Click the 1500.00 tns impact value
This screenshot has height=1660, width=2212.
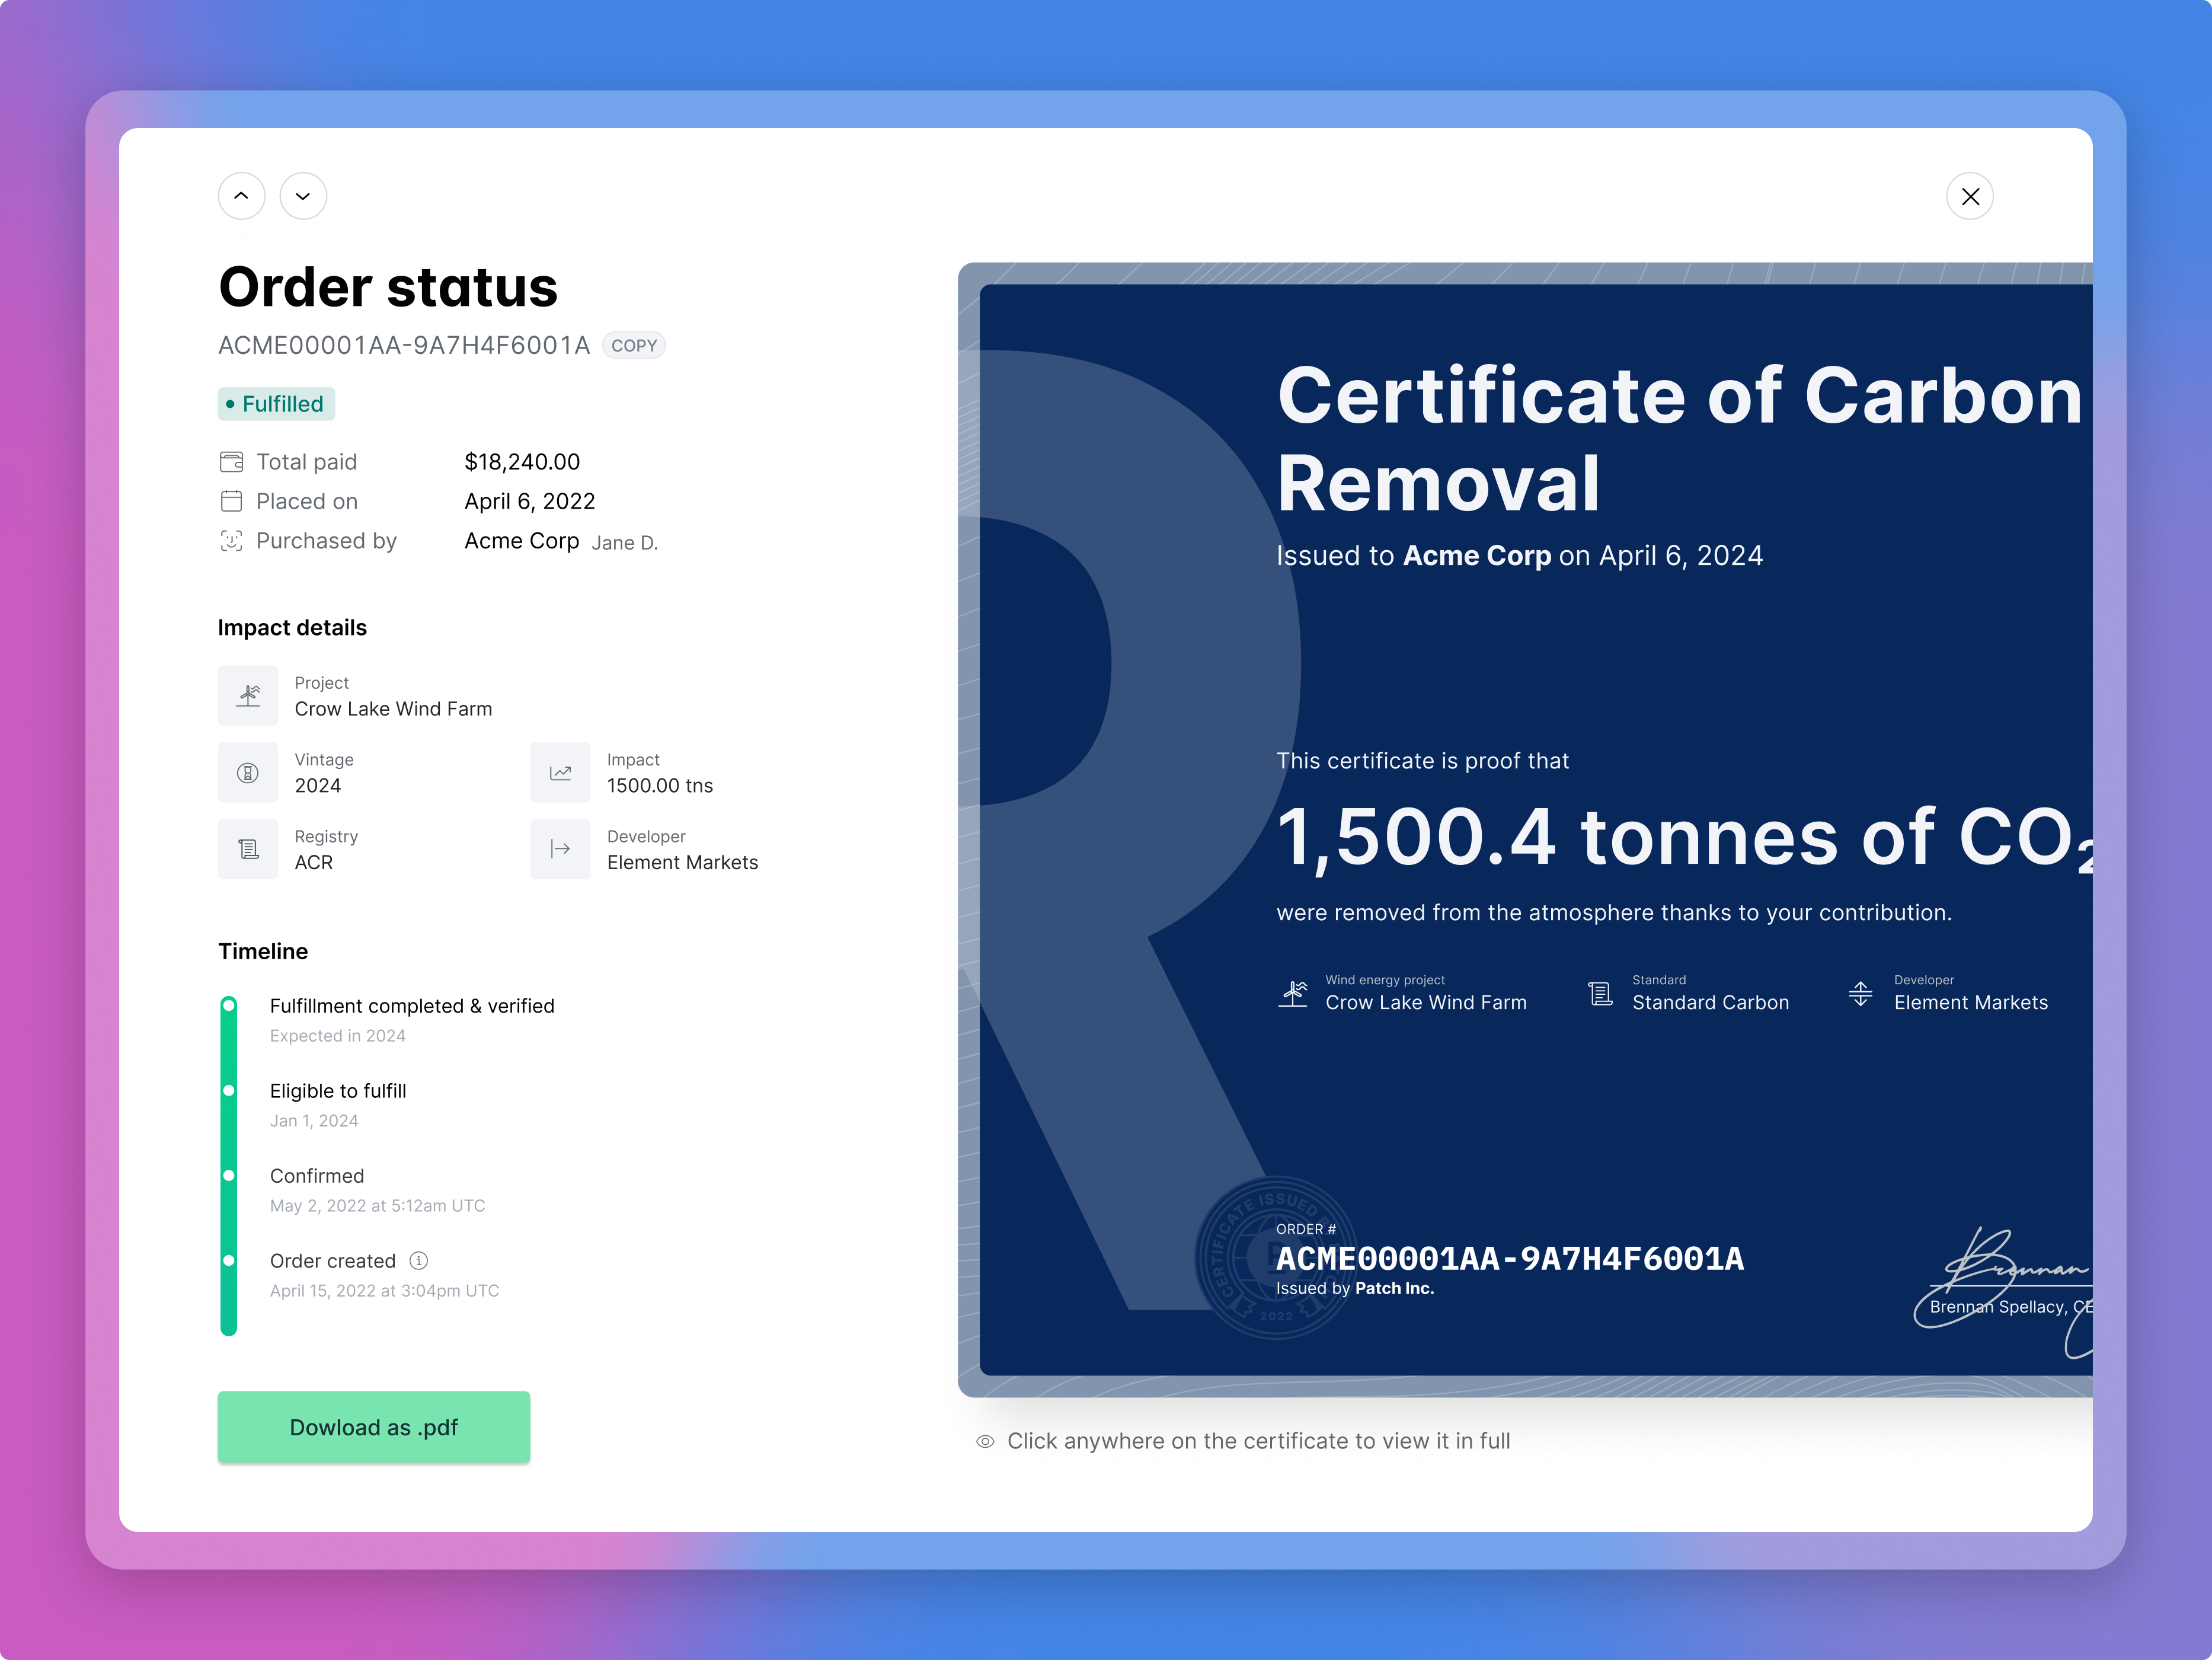(x=660, y=786)
